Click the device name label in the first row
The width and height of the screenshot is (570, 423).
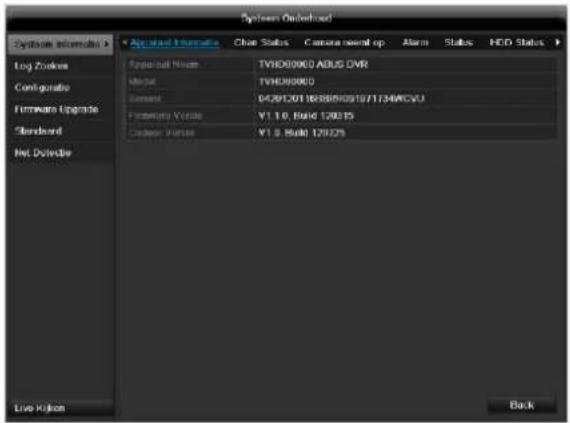click(x=164, y=64)
